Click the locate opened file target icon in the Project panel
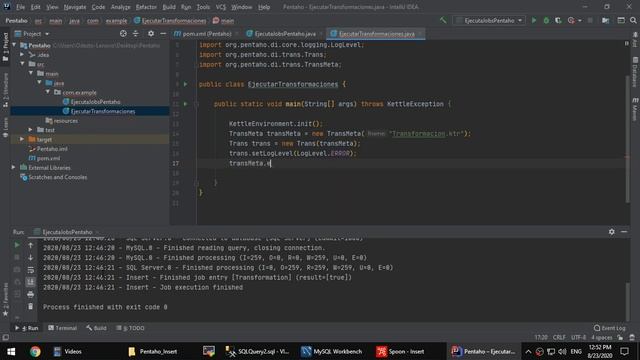 coord(123,33)
